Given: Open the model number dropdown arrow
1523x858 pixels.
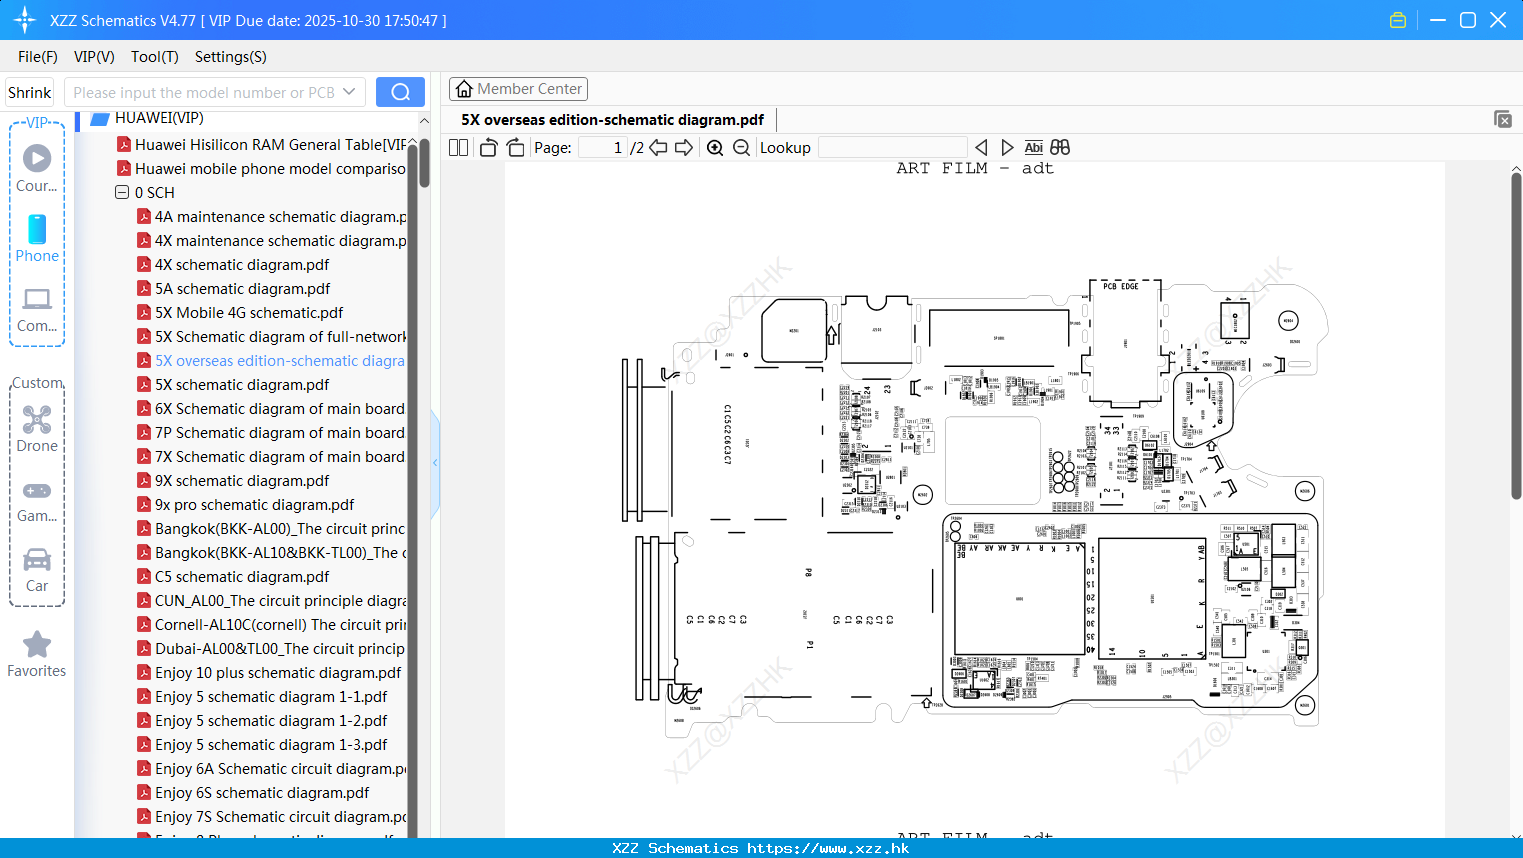Looking at the screenshot, I should (349, 92).
